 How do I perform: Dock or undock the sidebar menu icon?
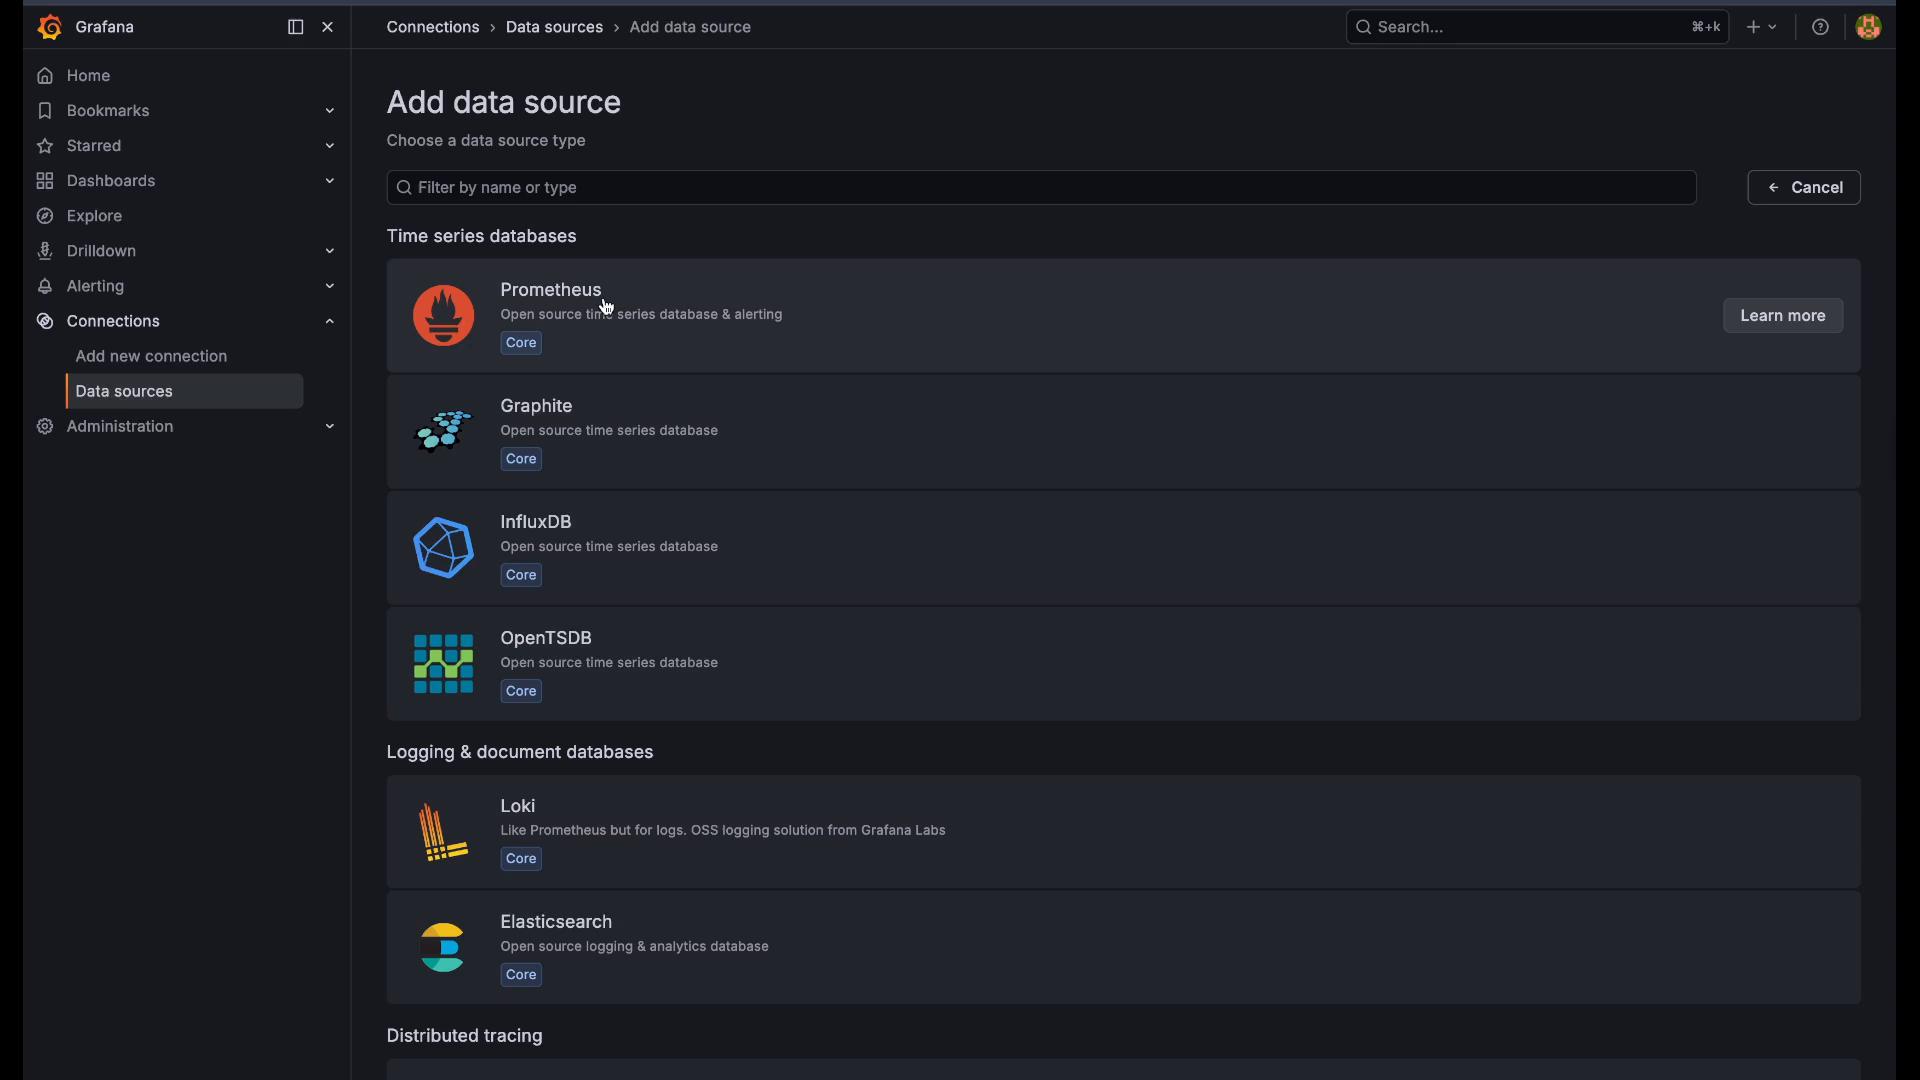[x=295, y=27]
